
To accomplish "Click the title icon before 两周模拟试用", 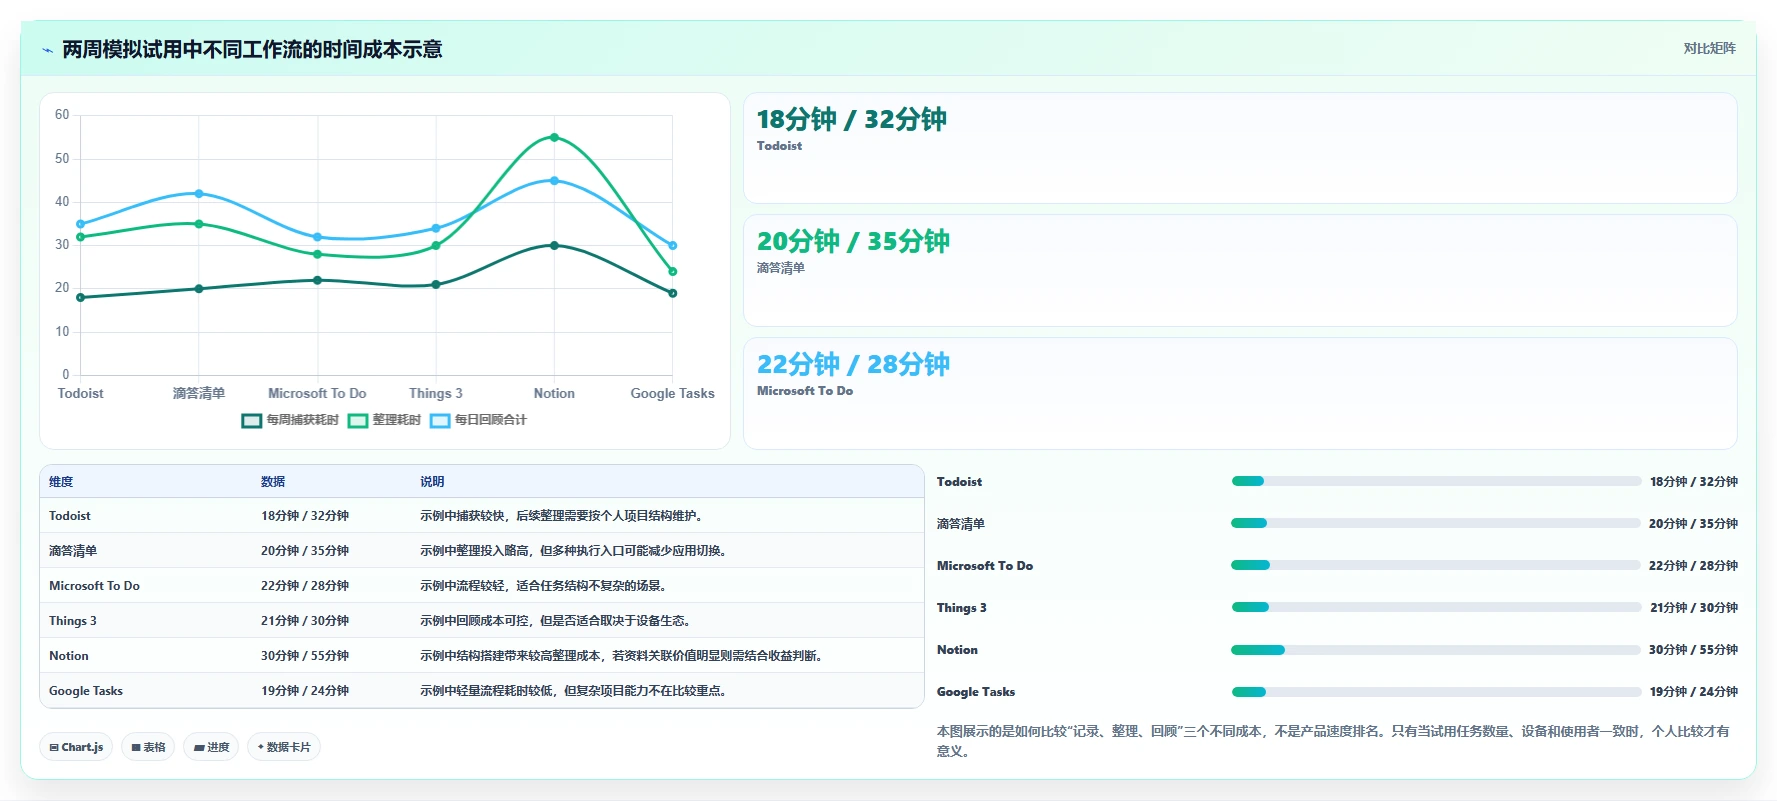I will pos(47,50).
